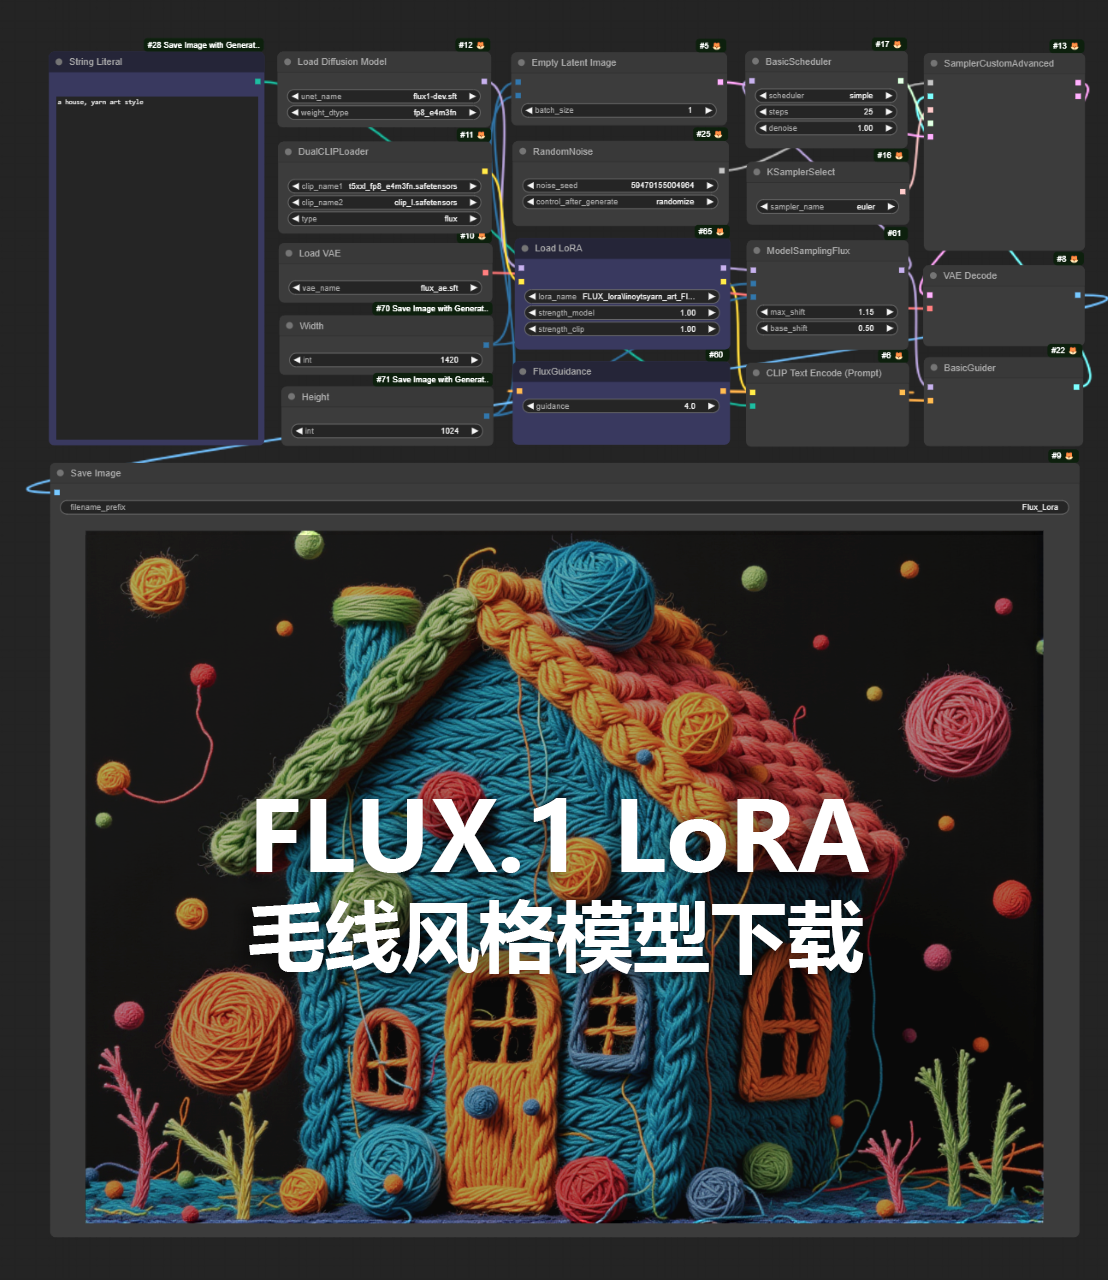Increase guidance value with right arrow
Image resolution: width=1108 pixels, height=1280 pixels.
tap(711, 406)
